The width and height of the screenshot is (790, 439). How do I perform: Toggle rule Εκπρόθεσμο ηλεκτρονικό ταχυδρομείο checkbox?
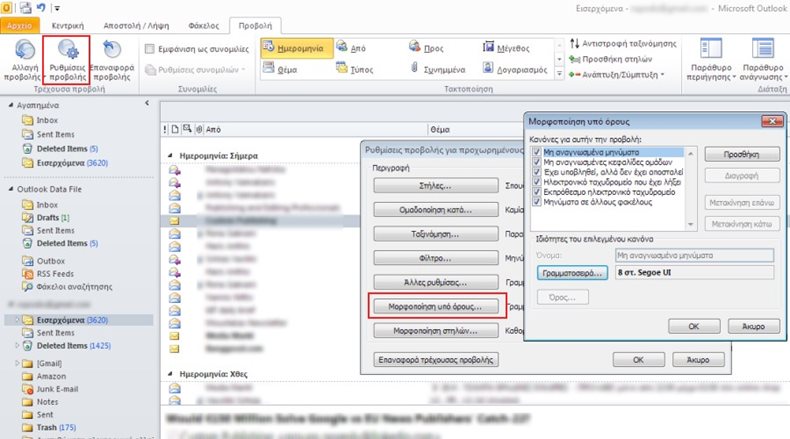pyautogui.click(x=537, y=192)
